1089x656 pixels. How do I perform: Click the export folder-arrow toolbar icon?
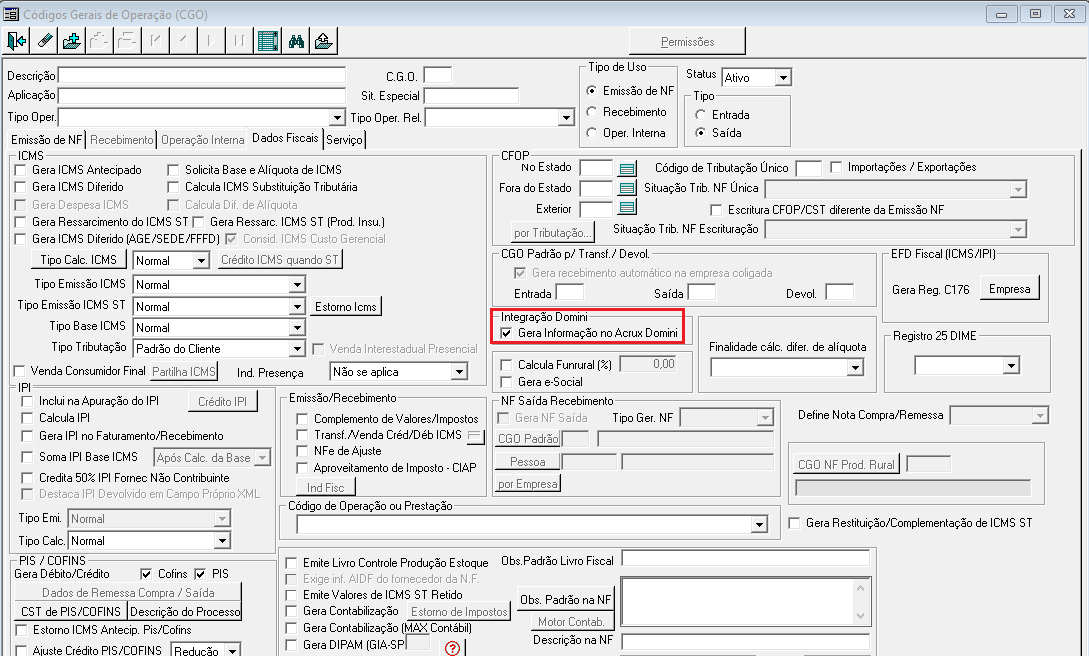[324, 41]
